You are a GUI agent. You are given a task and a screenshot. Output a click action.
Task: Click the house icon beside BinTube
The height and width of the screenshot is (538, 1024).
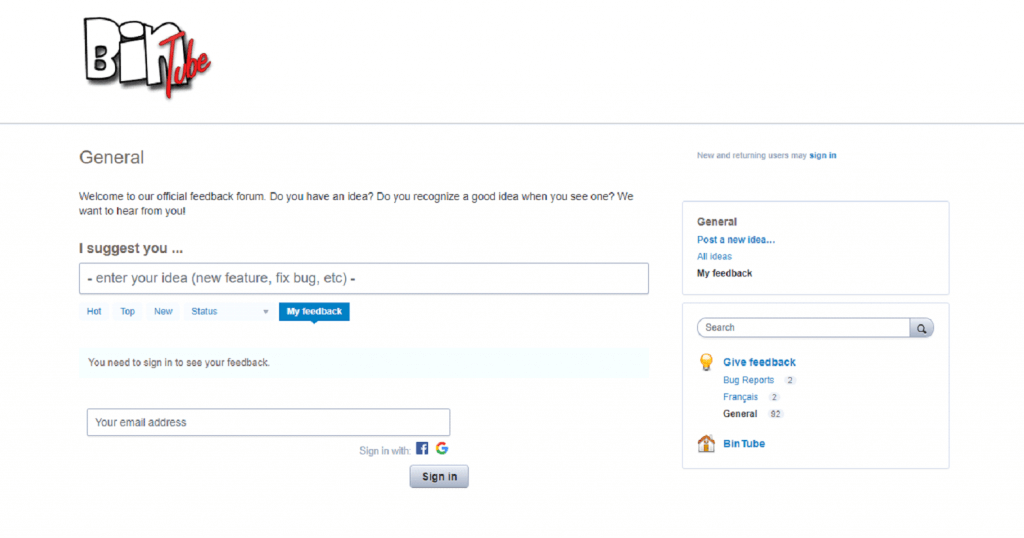click(706, 443)
